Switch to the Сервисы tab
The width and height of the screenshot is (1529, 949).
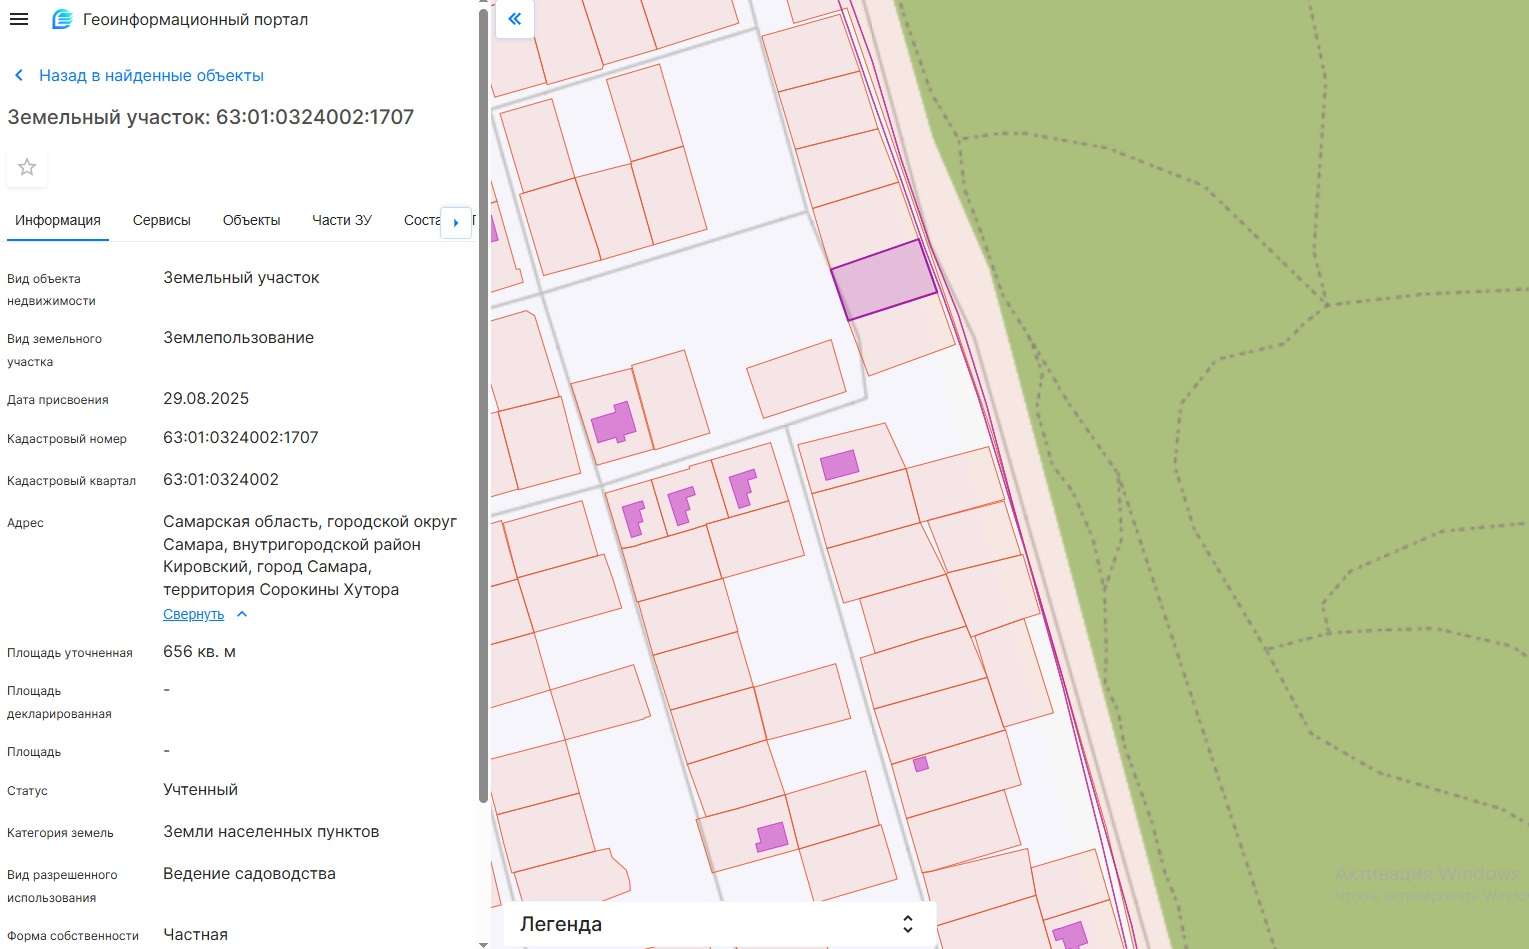(x=161, y=220)
